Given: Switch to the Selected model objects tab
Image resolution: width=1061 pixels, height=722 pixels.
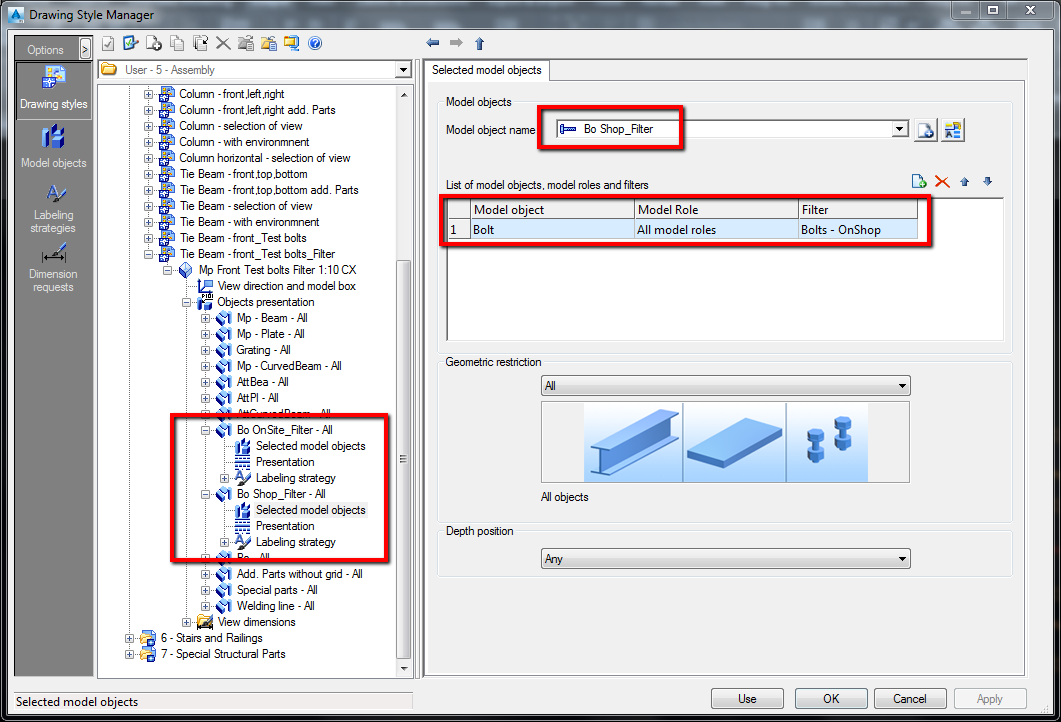Looking at the screenshot, I should (487, 70).
